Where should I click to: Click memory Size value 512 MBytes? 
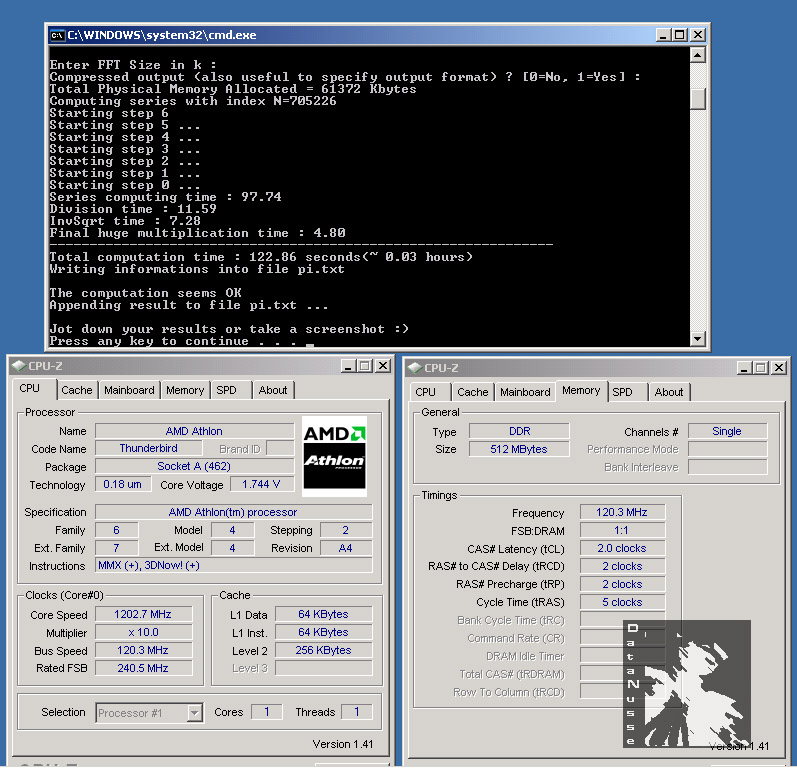point(519,449)
